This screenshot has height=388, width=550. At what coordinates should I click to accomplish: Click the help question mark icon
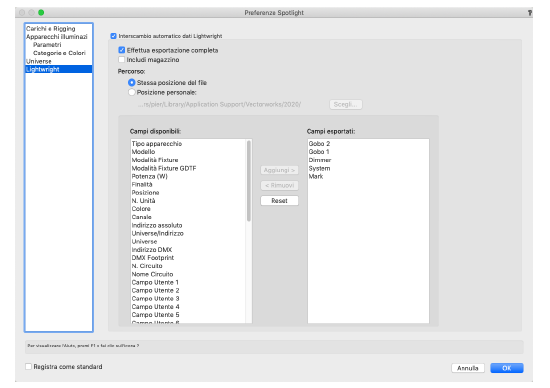tap(530, 13)
